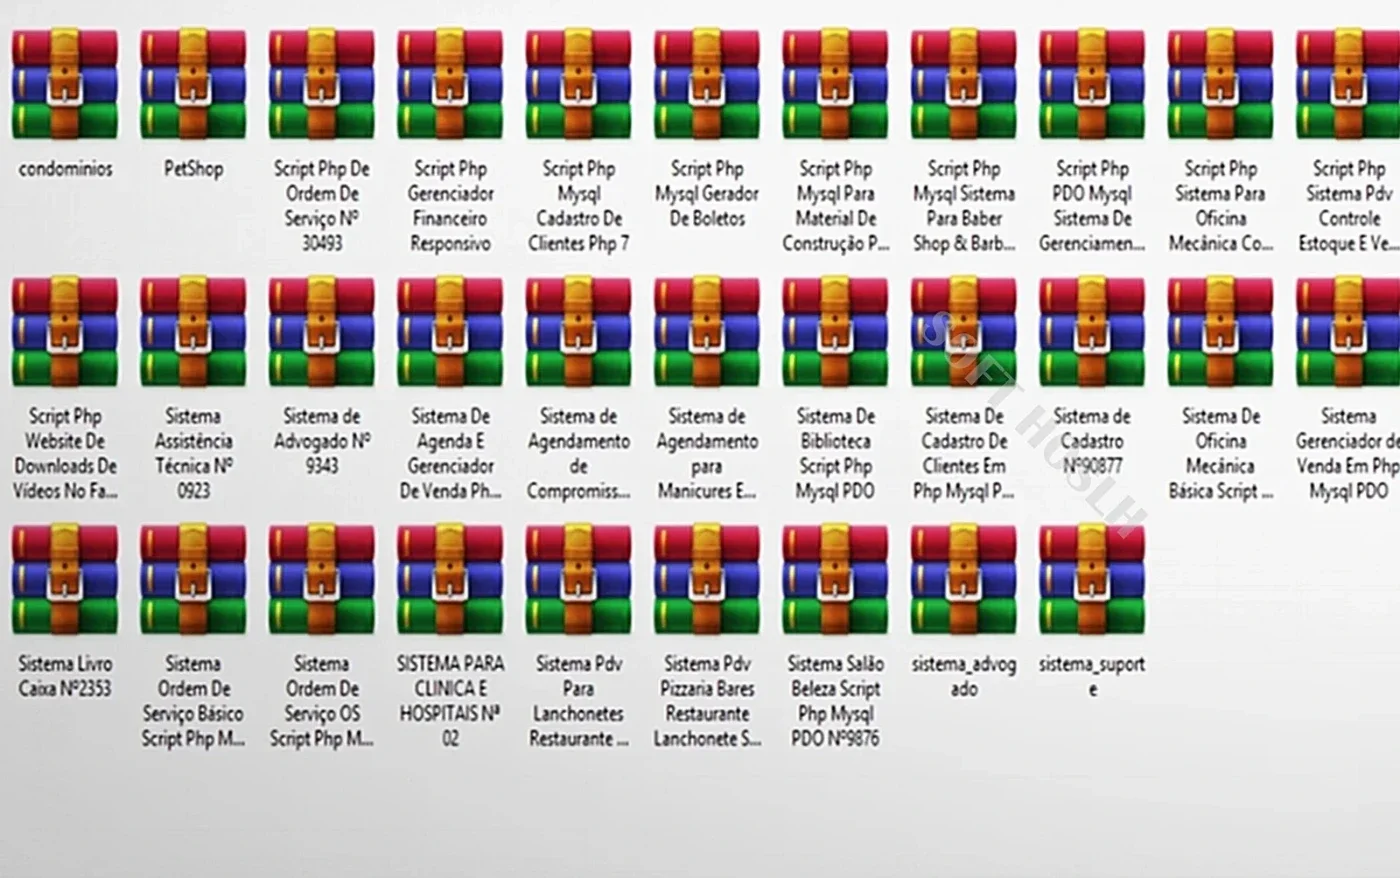
Task: Click Sistema De Cadastro De Clientes archive icon
Action: point(964,332)
